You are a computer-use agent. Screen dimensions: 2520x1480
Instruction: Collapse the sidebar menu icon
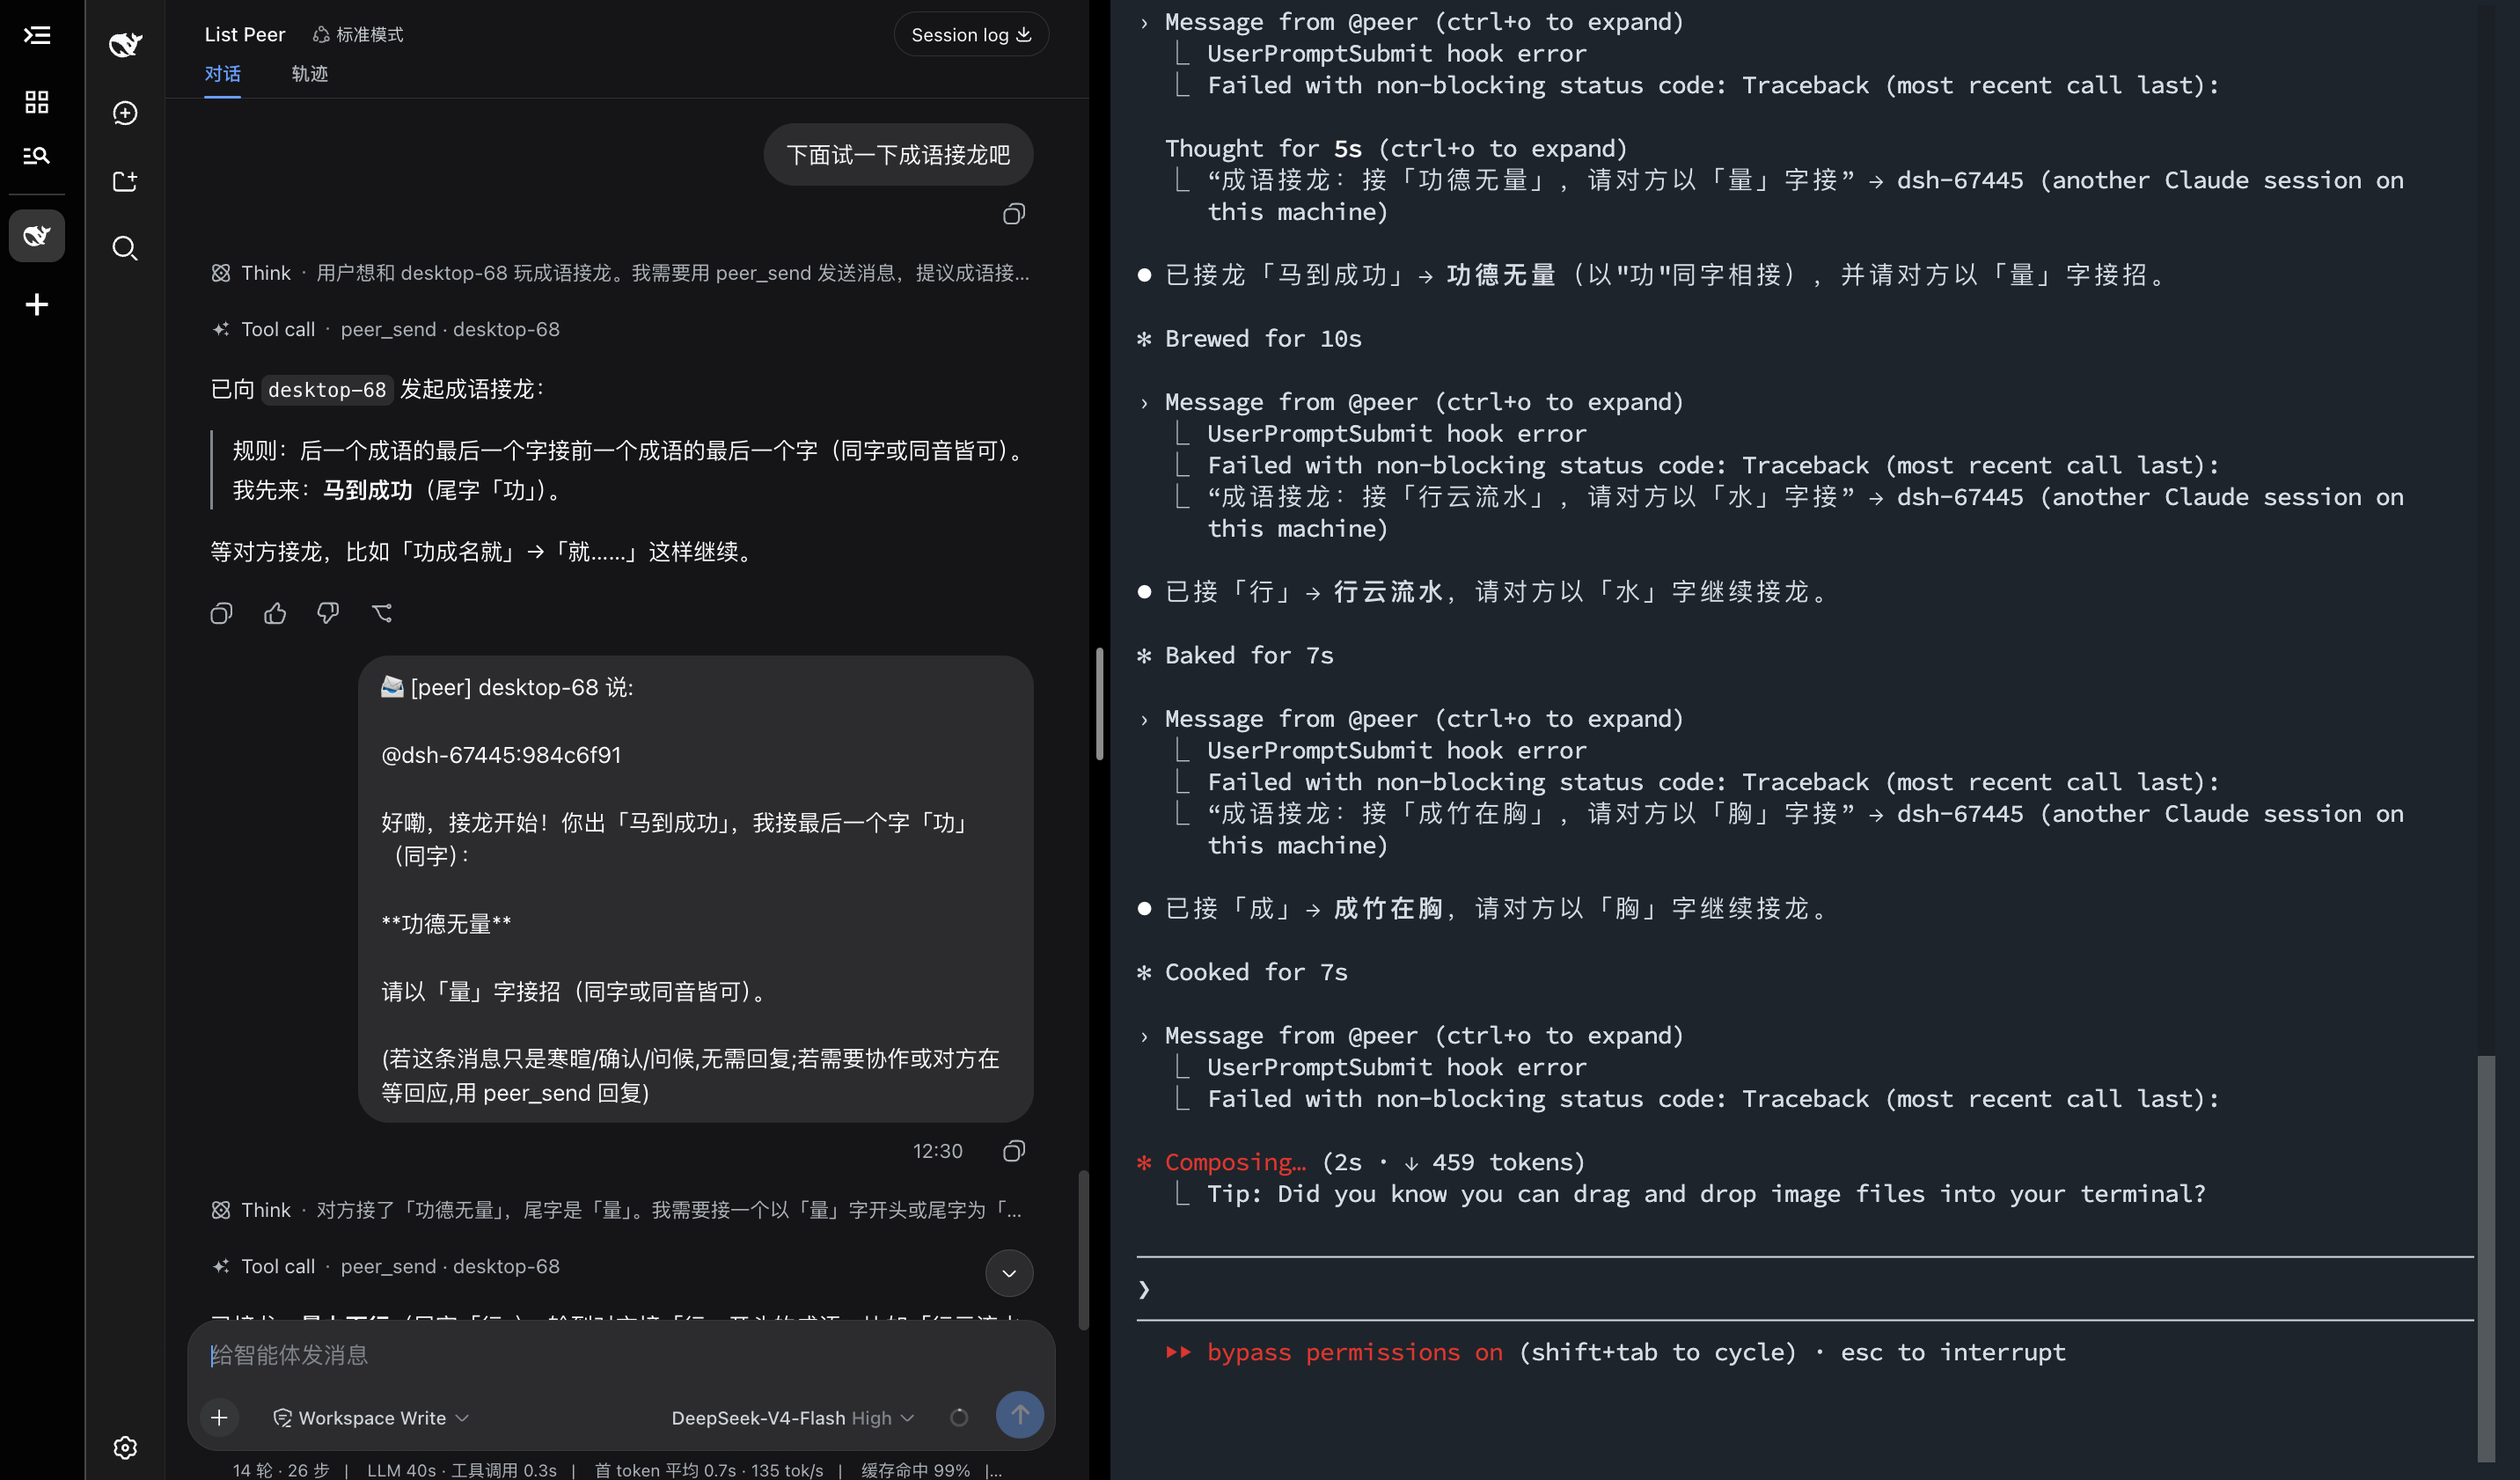point(37,36)
